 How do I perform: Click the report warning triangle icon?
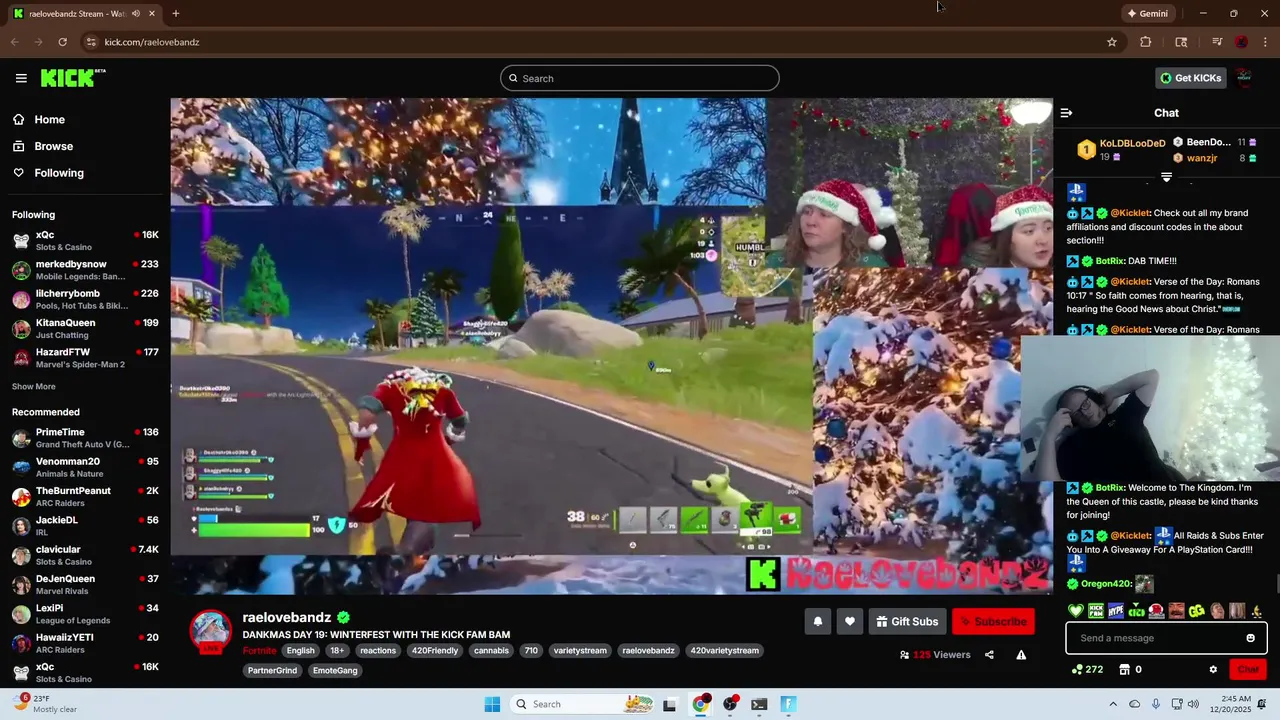tap(1021, 655)
